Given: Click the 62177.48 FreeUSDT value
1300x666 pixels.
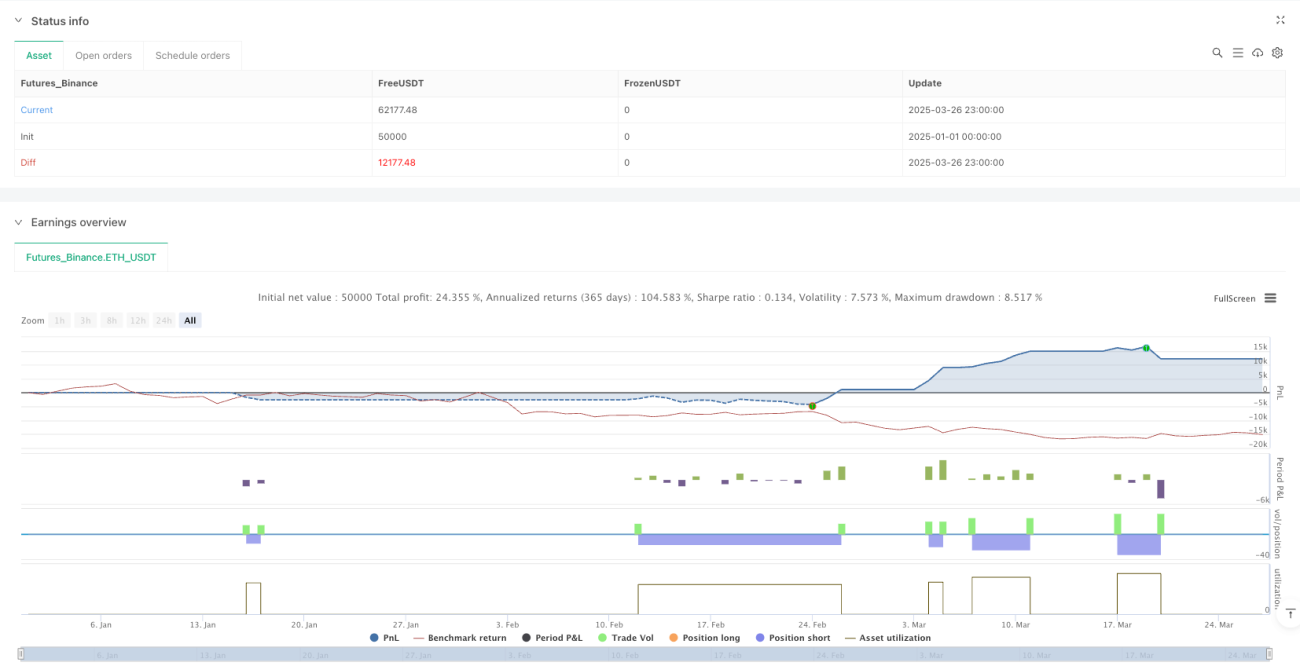Looking at the screenshot, I should click(x=396, y=110).
